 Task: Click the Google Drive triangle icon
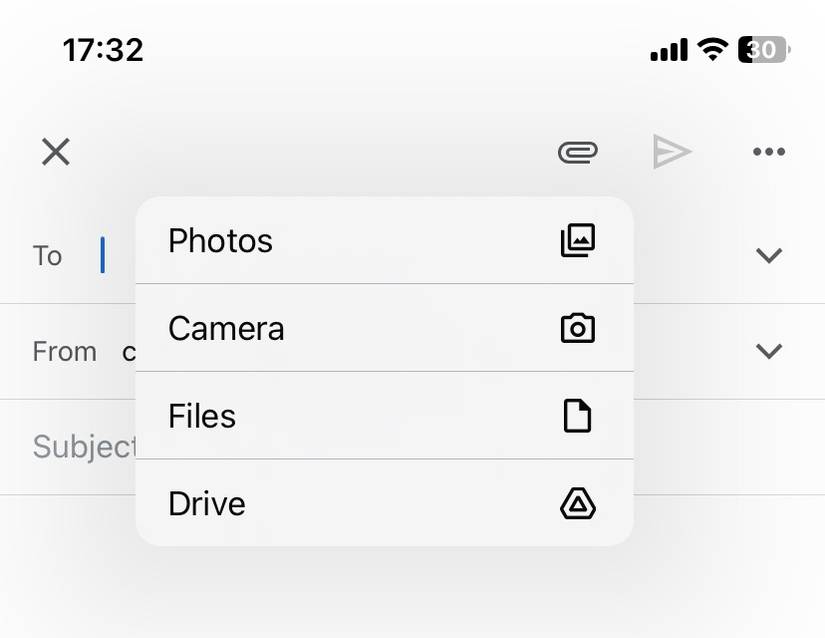(577, 504)
